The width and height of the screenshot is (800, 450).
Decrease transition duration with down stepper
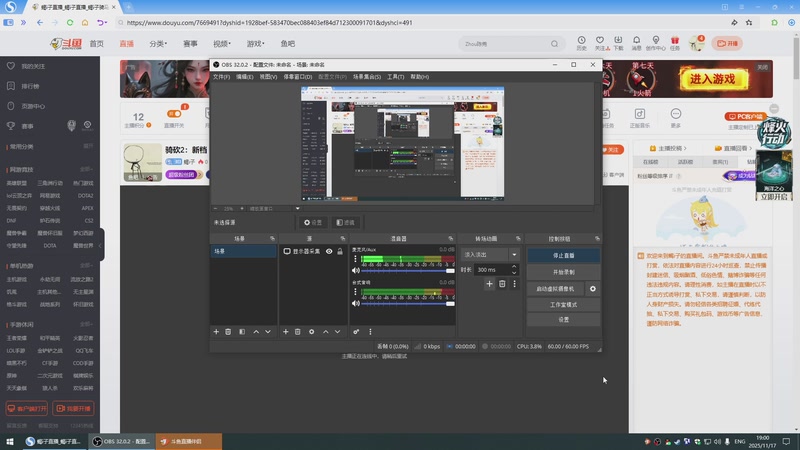(514, 272)
